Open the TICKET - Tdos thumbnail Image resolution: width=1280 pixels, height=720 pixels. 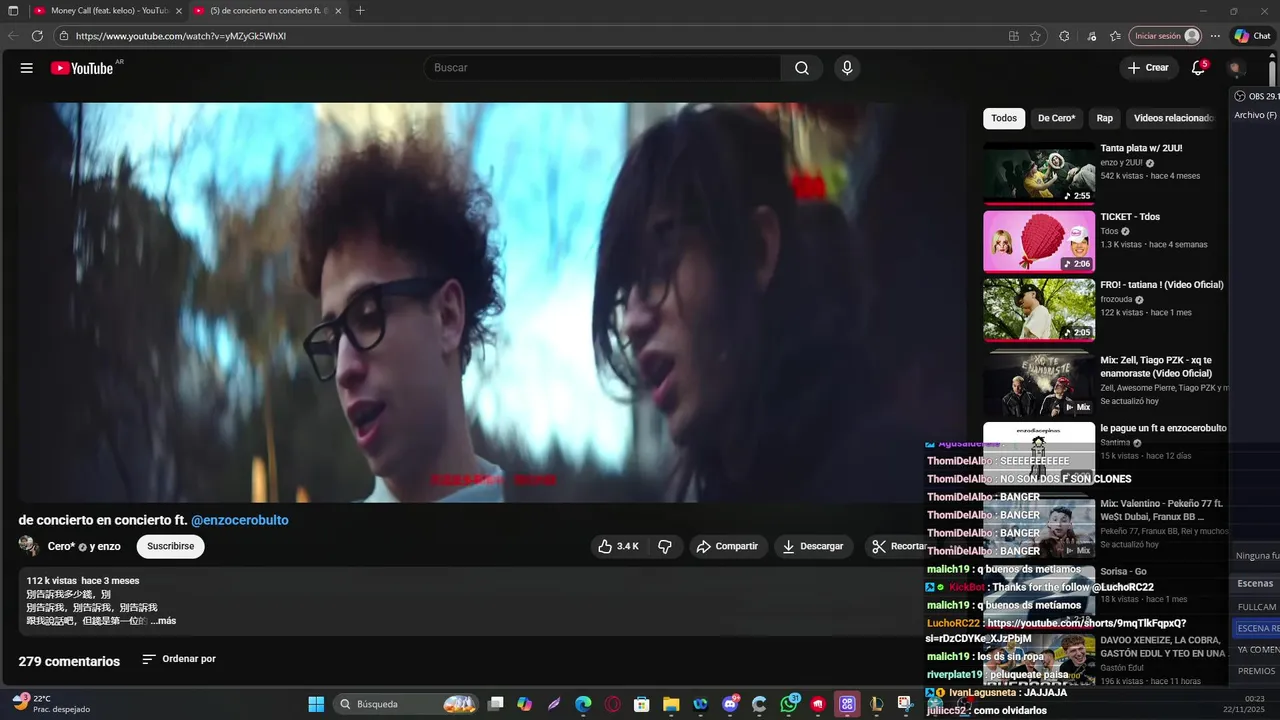[1039, 241]
